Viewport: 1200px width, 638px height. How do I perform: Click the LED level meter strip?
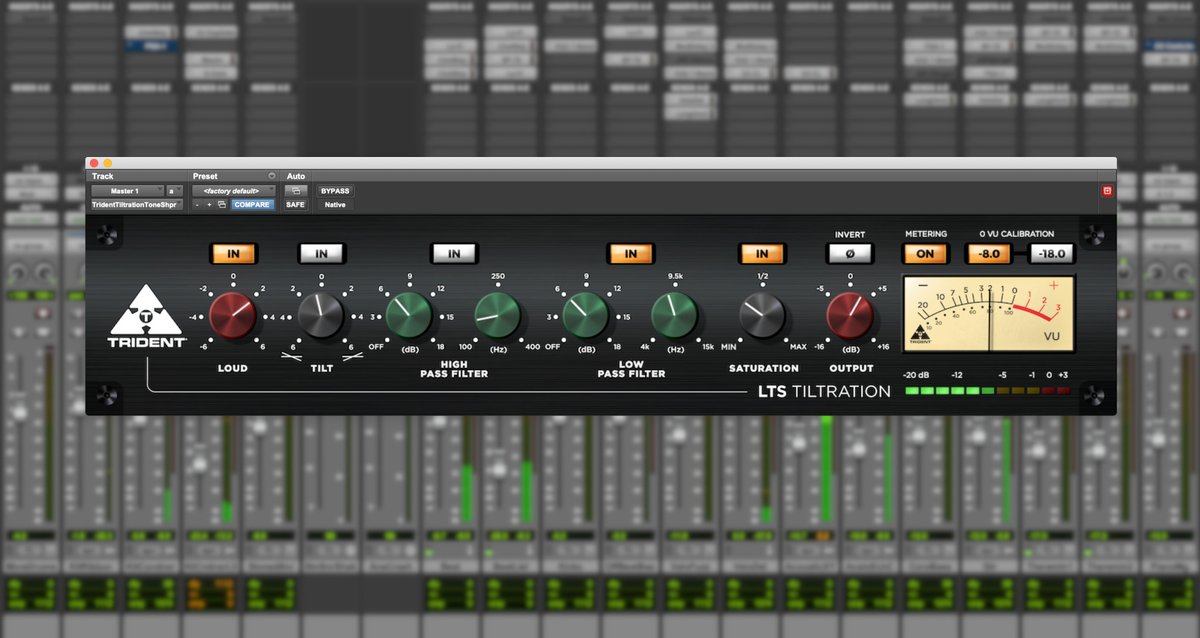click(x=987, y=390)
